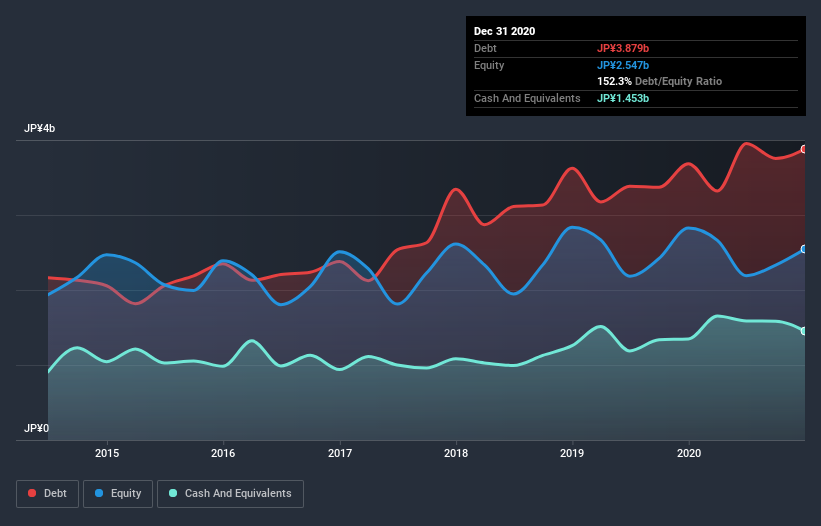The height and width of the screenshot is (526, 821).
Task: Toggle the Debt legend button
Action: pyautogui.click(x=47, y=494)
